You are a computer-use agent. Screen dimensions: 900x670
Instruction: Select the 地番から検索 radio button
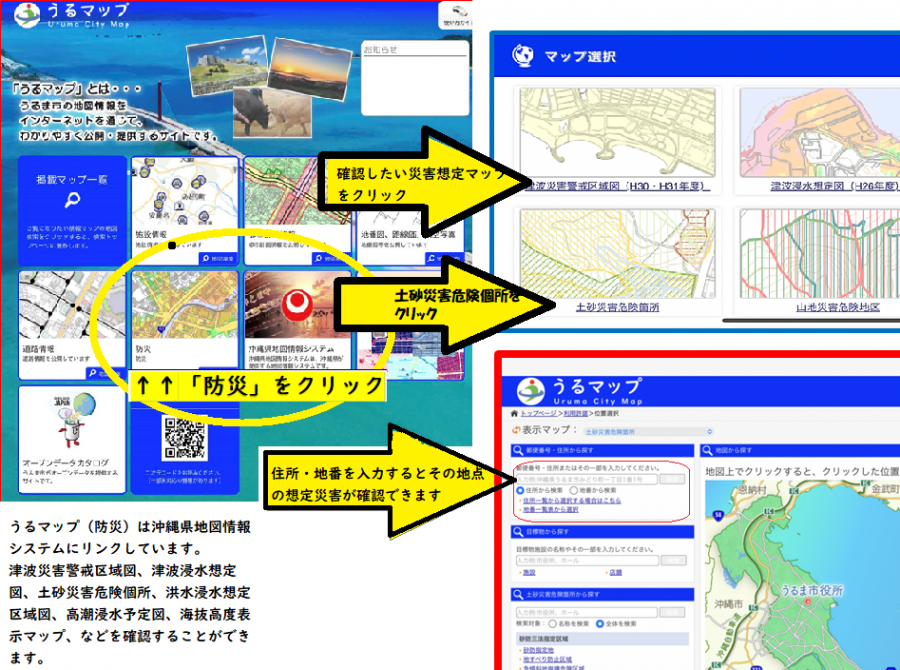[x=573, y=490]
